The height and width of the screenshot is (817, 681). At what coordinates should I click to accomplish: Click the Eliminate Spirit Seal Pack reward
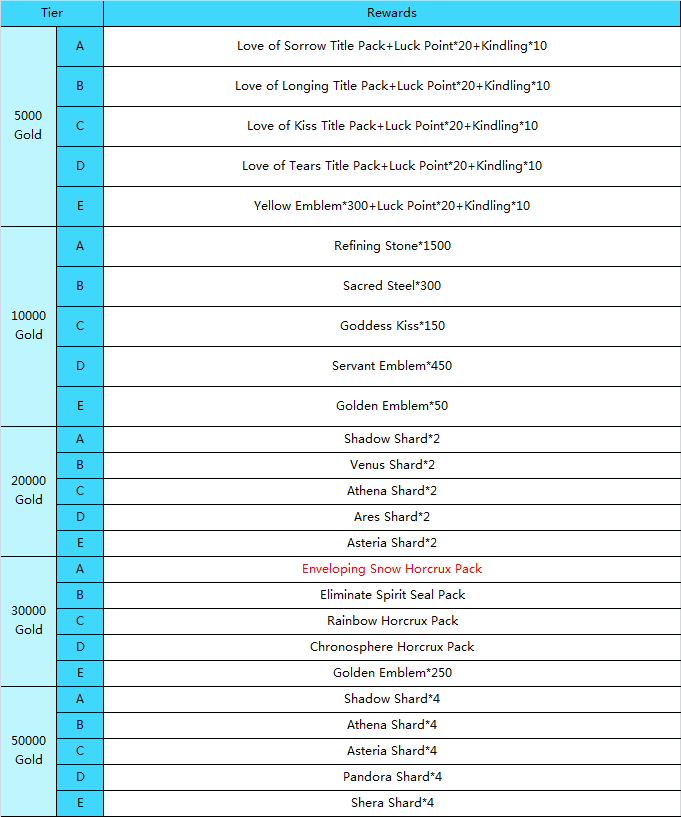click(x=392, y=595)
